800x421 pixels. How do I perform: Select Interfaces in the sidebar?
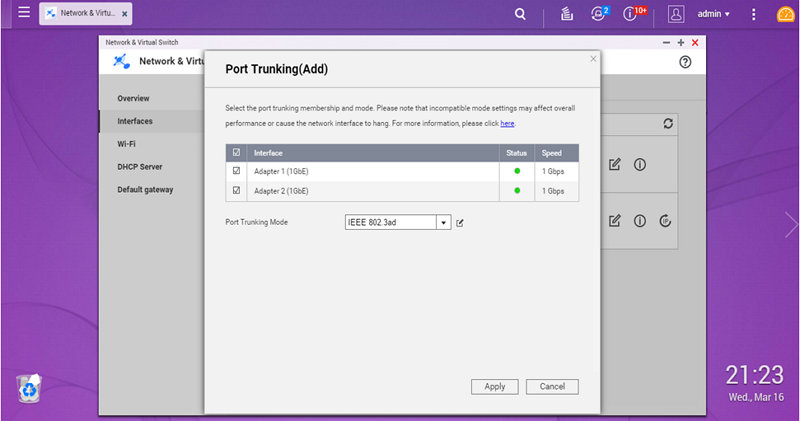pyautogui.click(x=135, y=121)
